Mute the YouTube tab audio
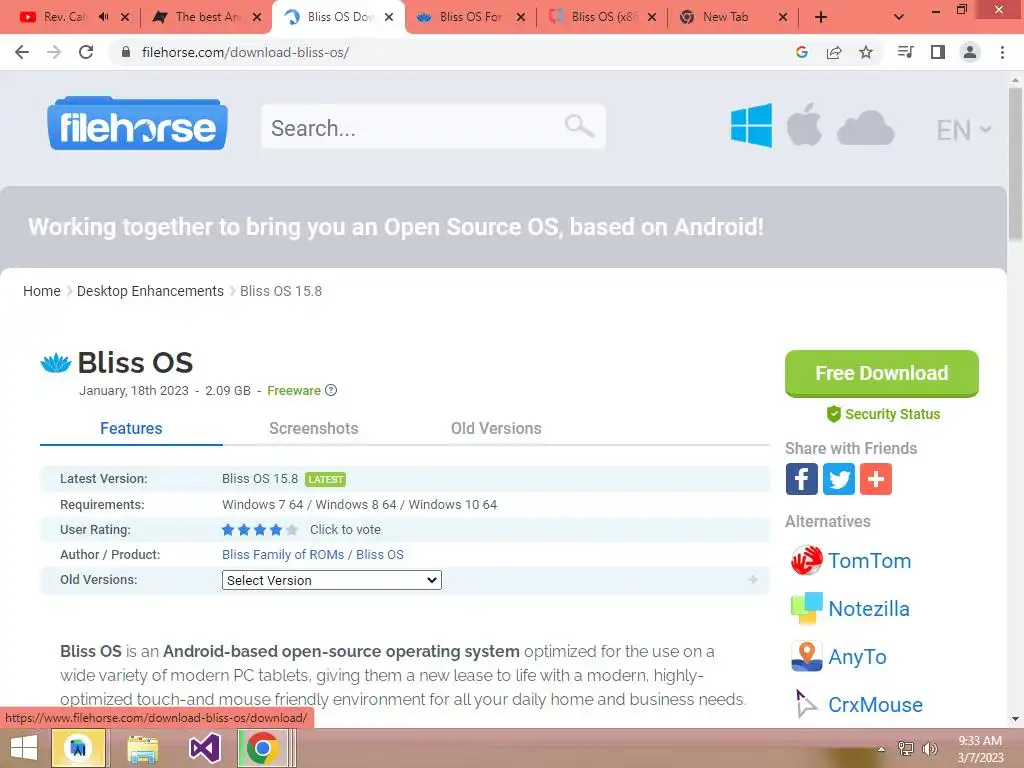Image resolution: width=1024 pixels, height=768 pixels. [103, 17]
